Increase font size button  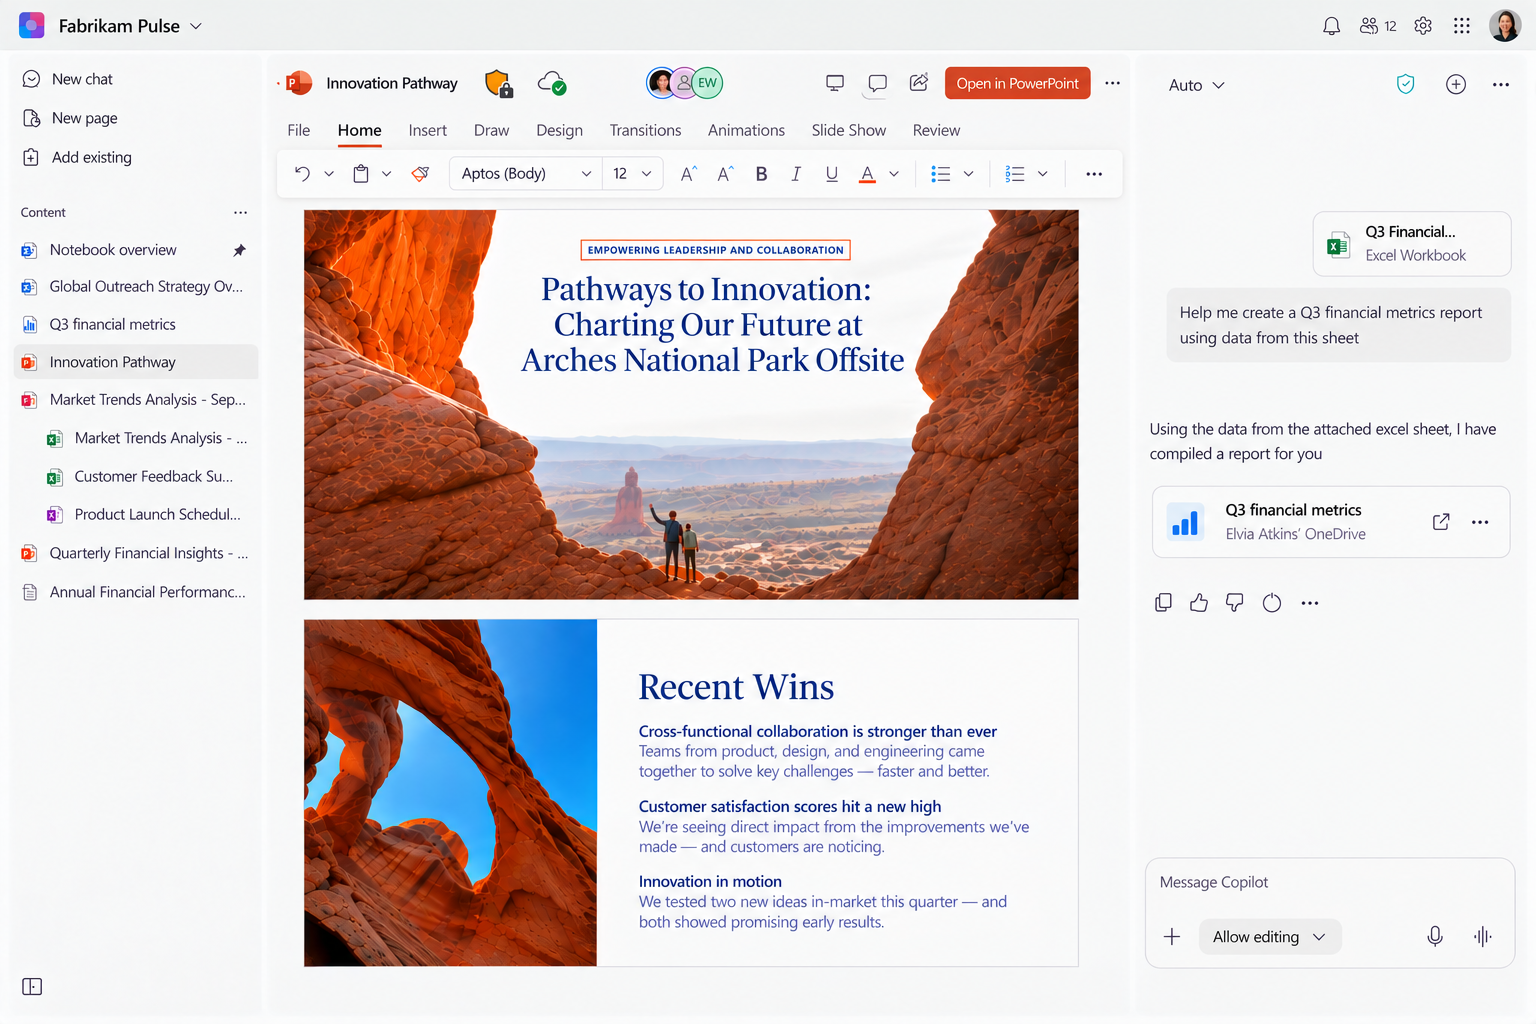coord(689,174)
